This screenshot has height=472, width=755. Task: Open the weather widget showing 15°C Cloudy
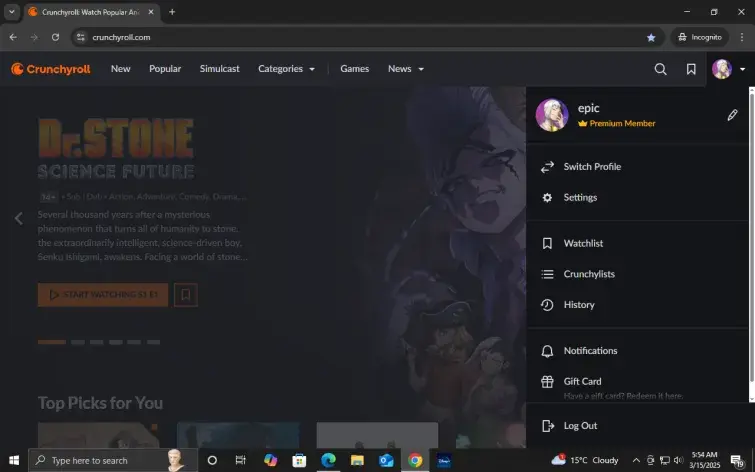[585, 460]
